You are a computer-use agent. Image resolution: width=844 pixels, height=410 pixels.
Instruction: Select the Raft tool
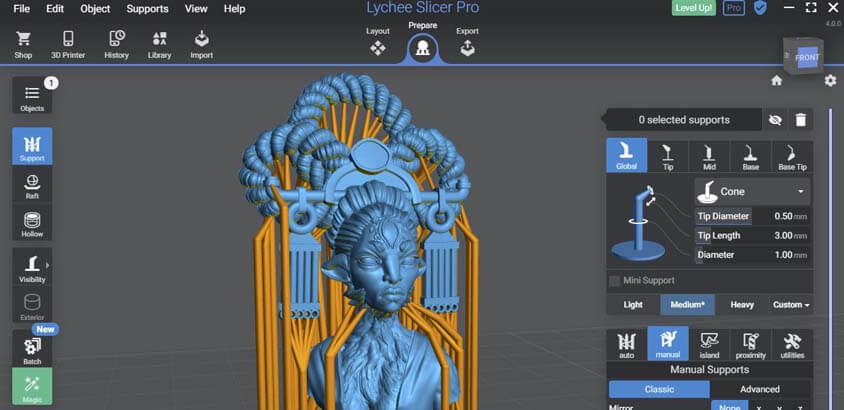click(x=32, y=187)
